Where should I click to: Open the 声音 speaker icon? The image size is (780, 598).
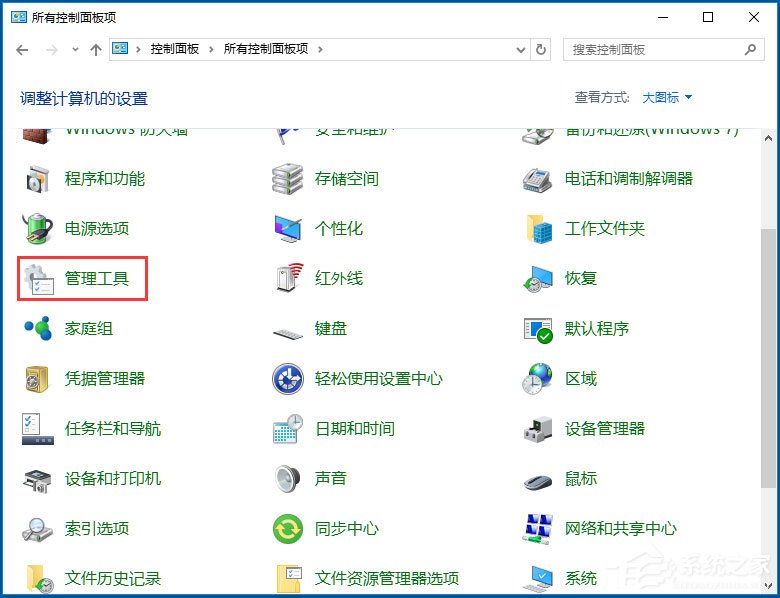coord(288,479)
